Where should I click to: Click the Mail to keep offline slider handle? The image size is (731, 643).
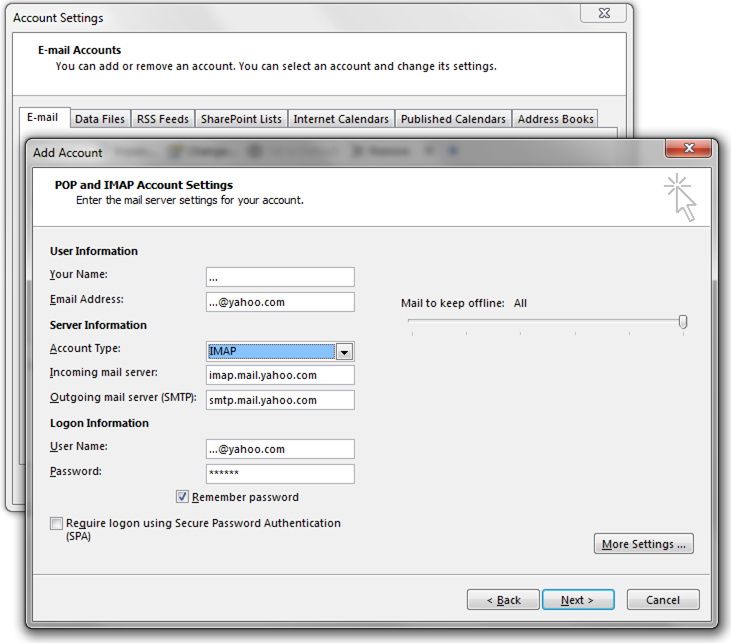pos(683,322)
